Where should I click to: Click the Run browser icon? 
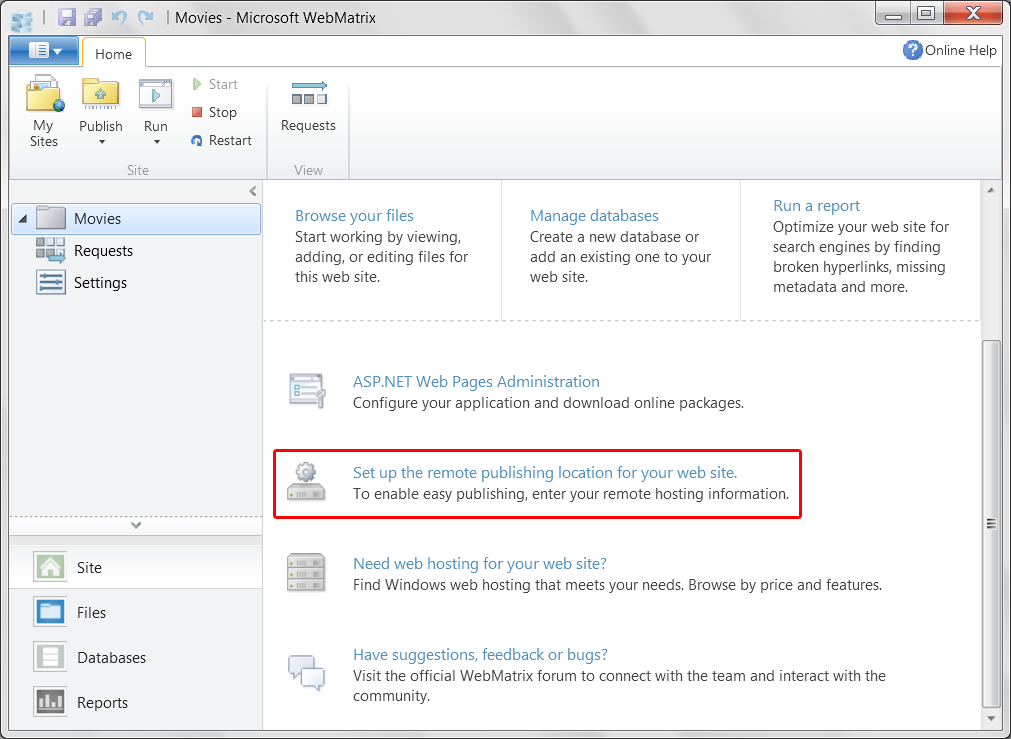point(155,94)
